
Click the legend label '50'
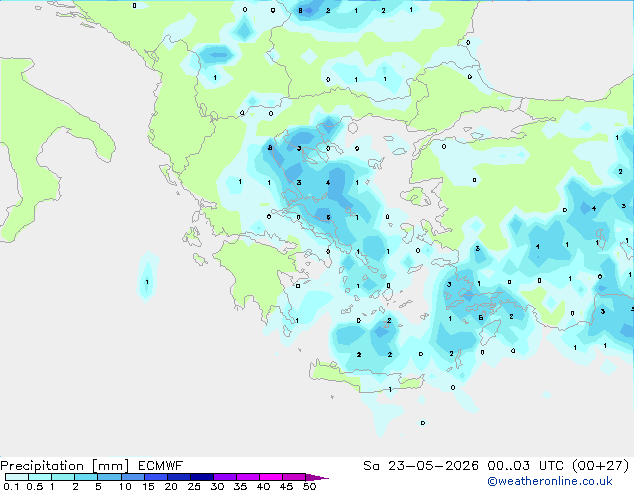click(309, 486)
